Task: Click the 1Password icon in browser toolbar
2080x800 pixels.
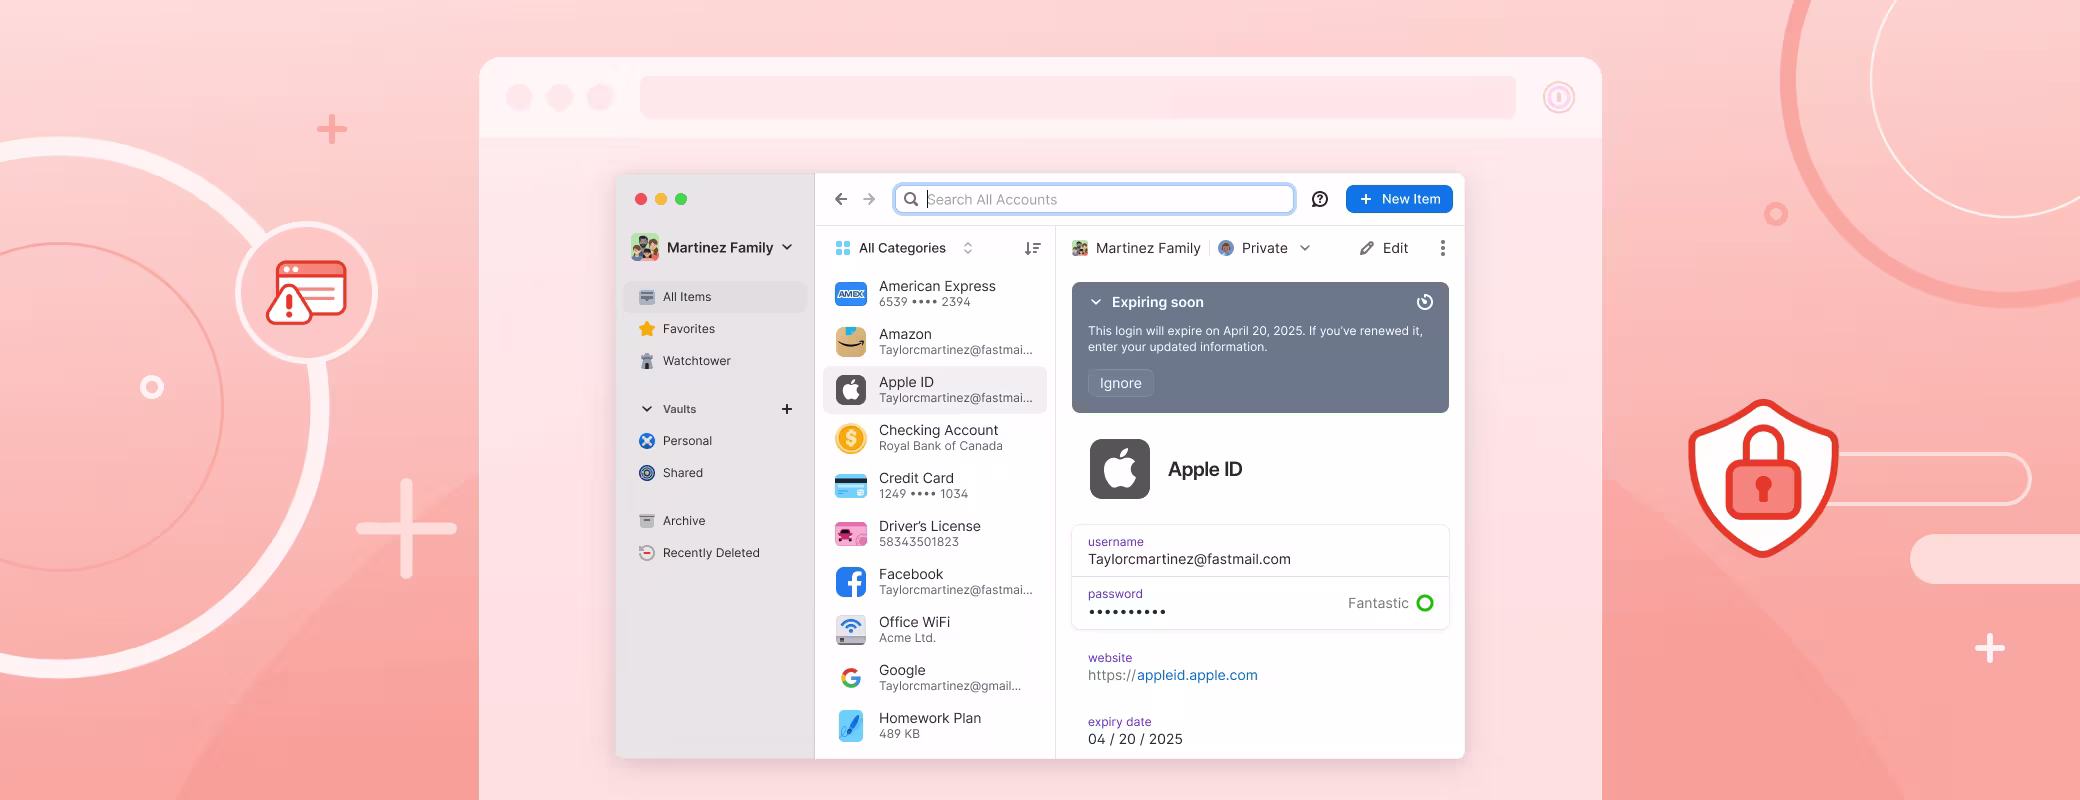Action: pyautogui.click(x=1559, y=97)
